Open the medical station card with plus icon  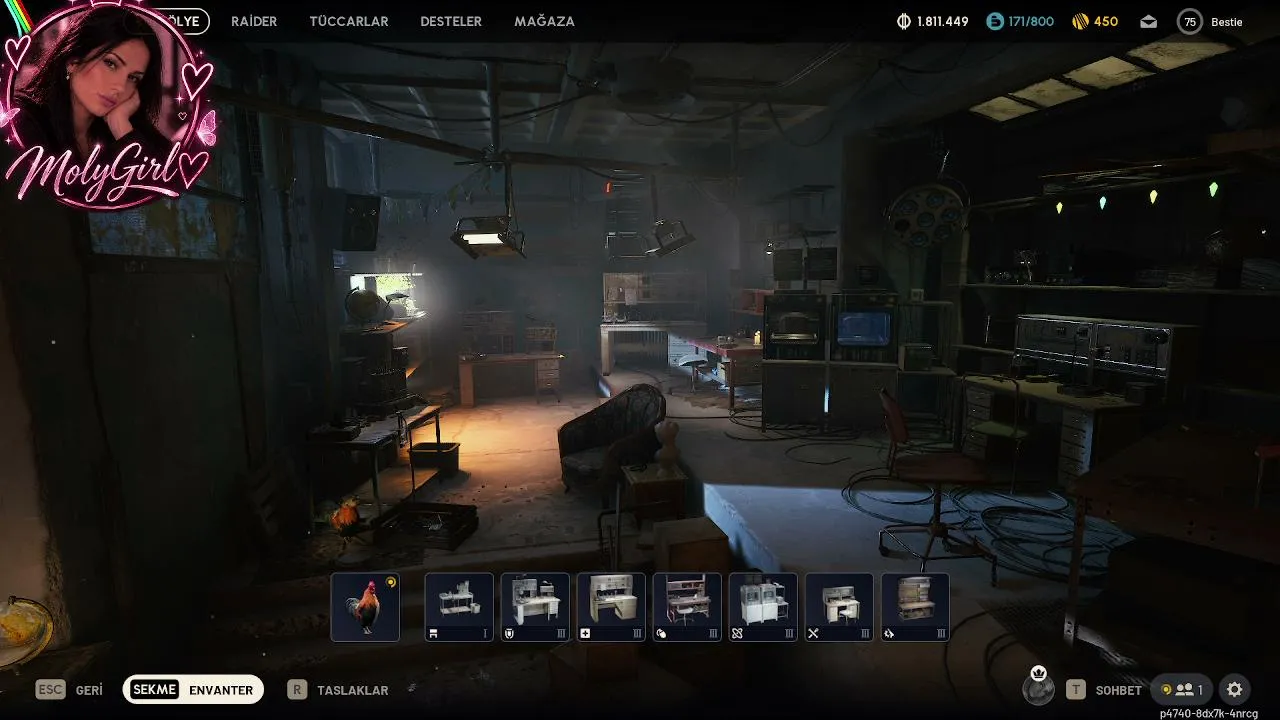[611, 607]
